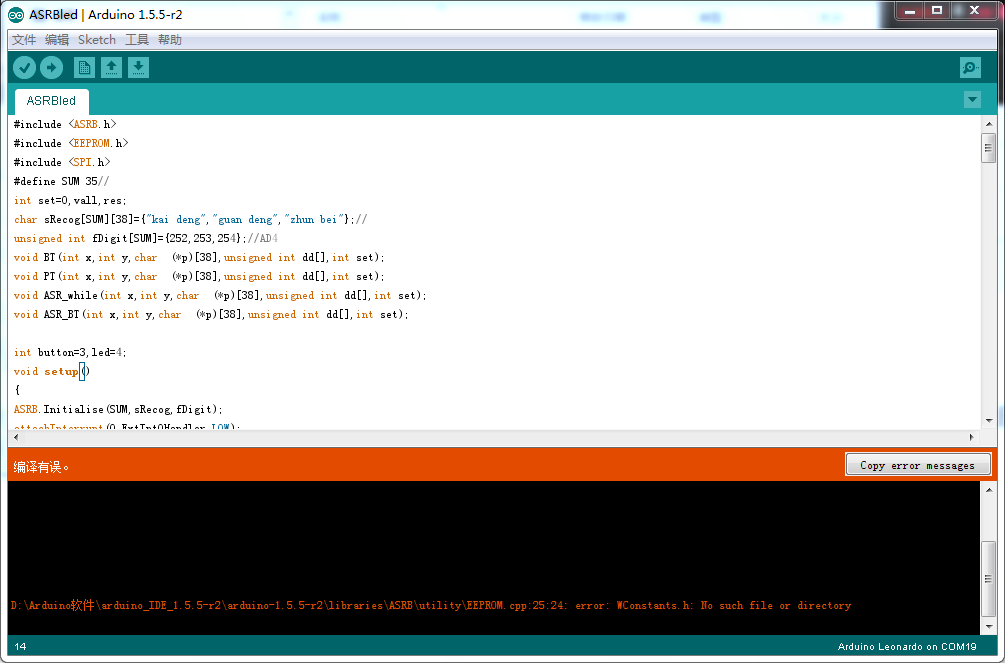The width and height of the screenshot is (1005, 663).
Task: Click the console scrollbar thumb
Action: [988, 579]
